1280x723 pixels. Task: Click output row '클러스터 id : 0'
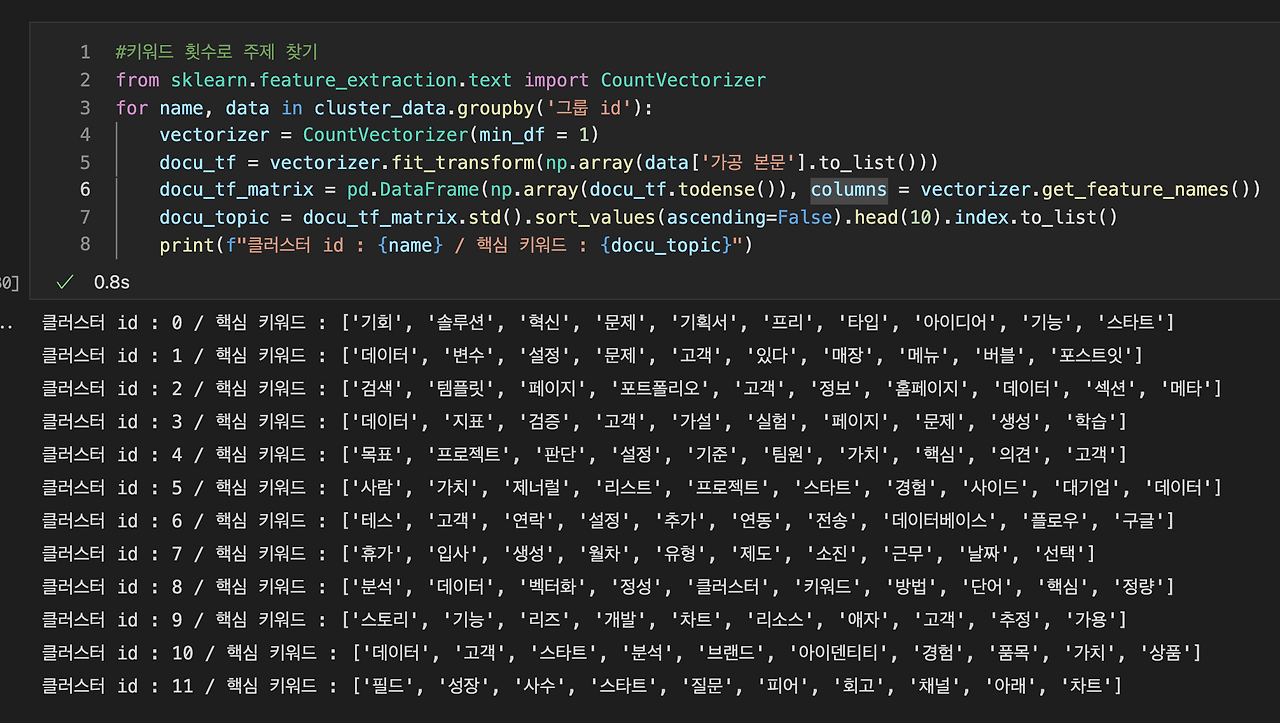click(x=608, y=322)
